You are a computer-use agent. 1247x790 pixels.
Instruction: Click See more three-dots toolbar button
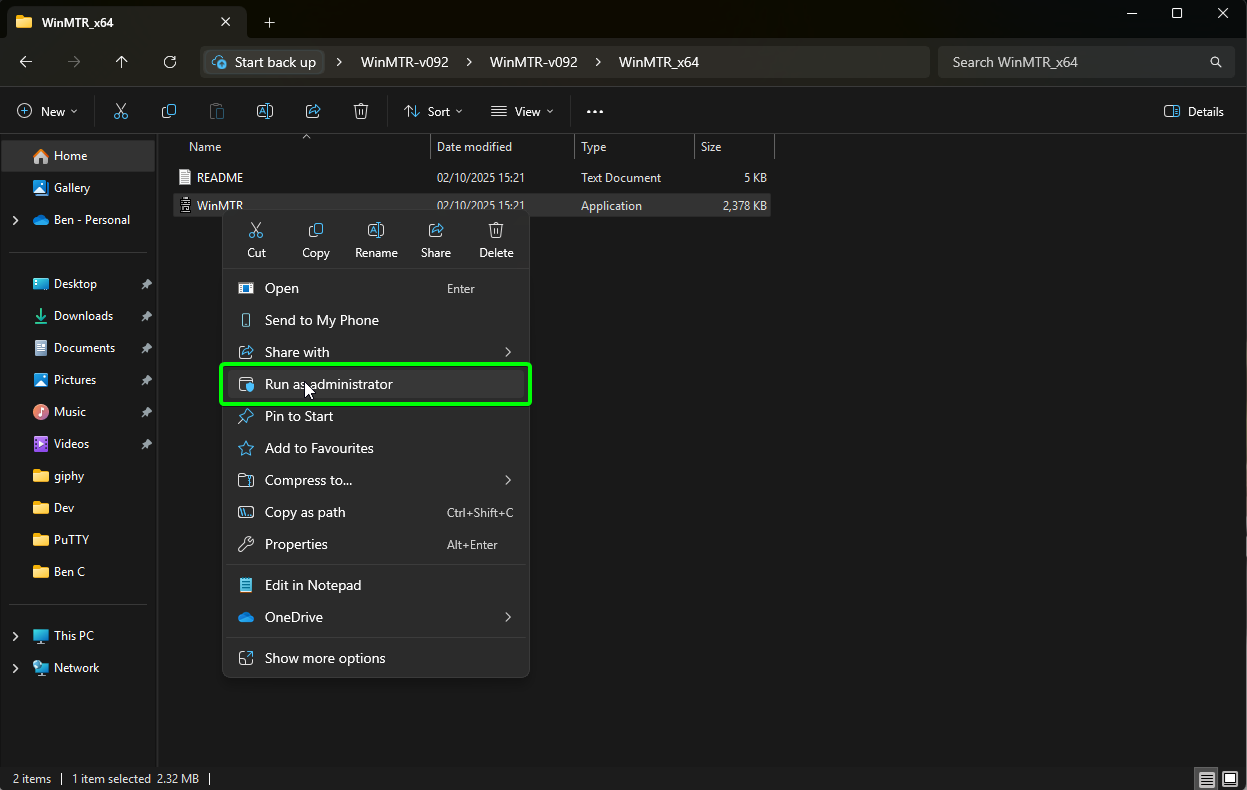(x=595, y=112)
